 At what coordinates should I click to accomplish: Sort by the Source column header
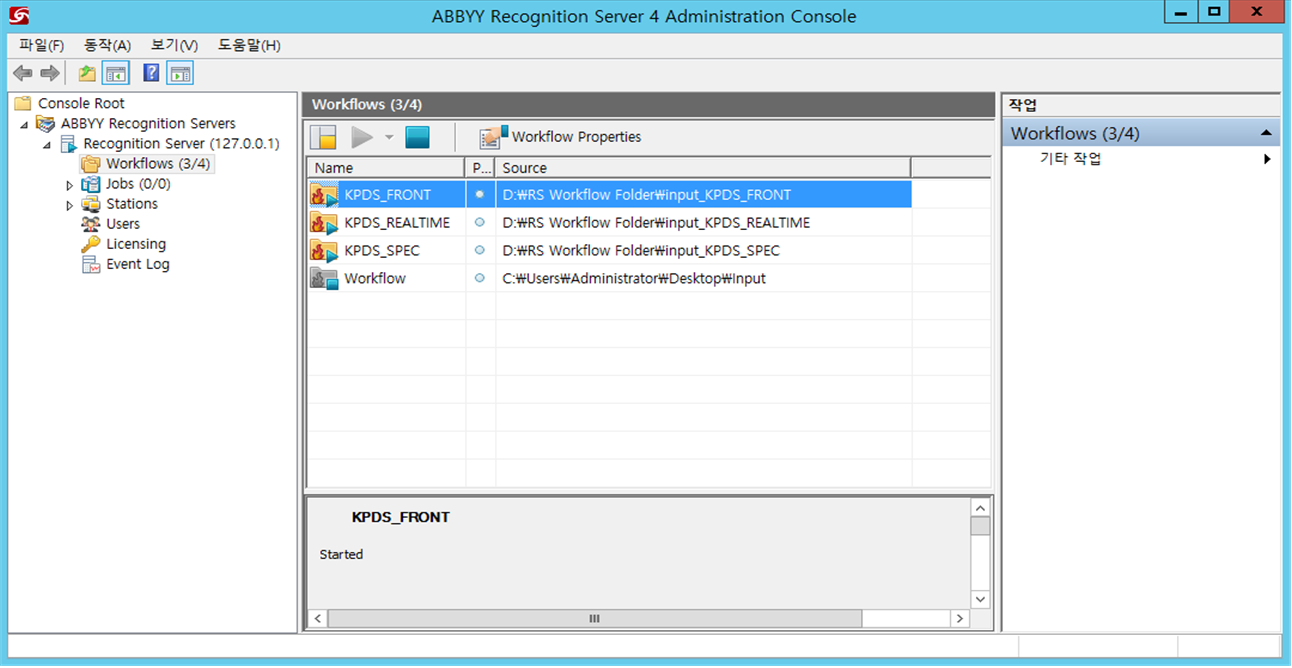(703, 168)
